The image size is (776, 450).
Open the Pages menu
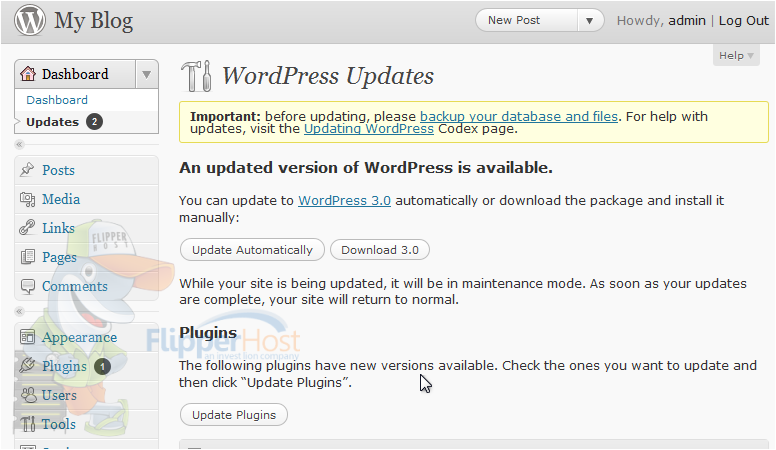(59, 257)
